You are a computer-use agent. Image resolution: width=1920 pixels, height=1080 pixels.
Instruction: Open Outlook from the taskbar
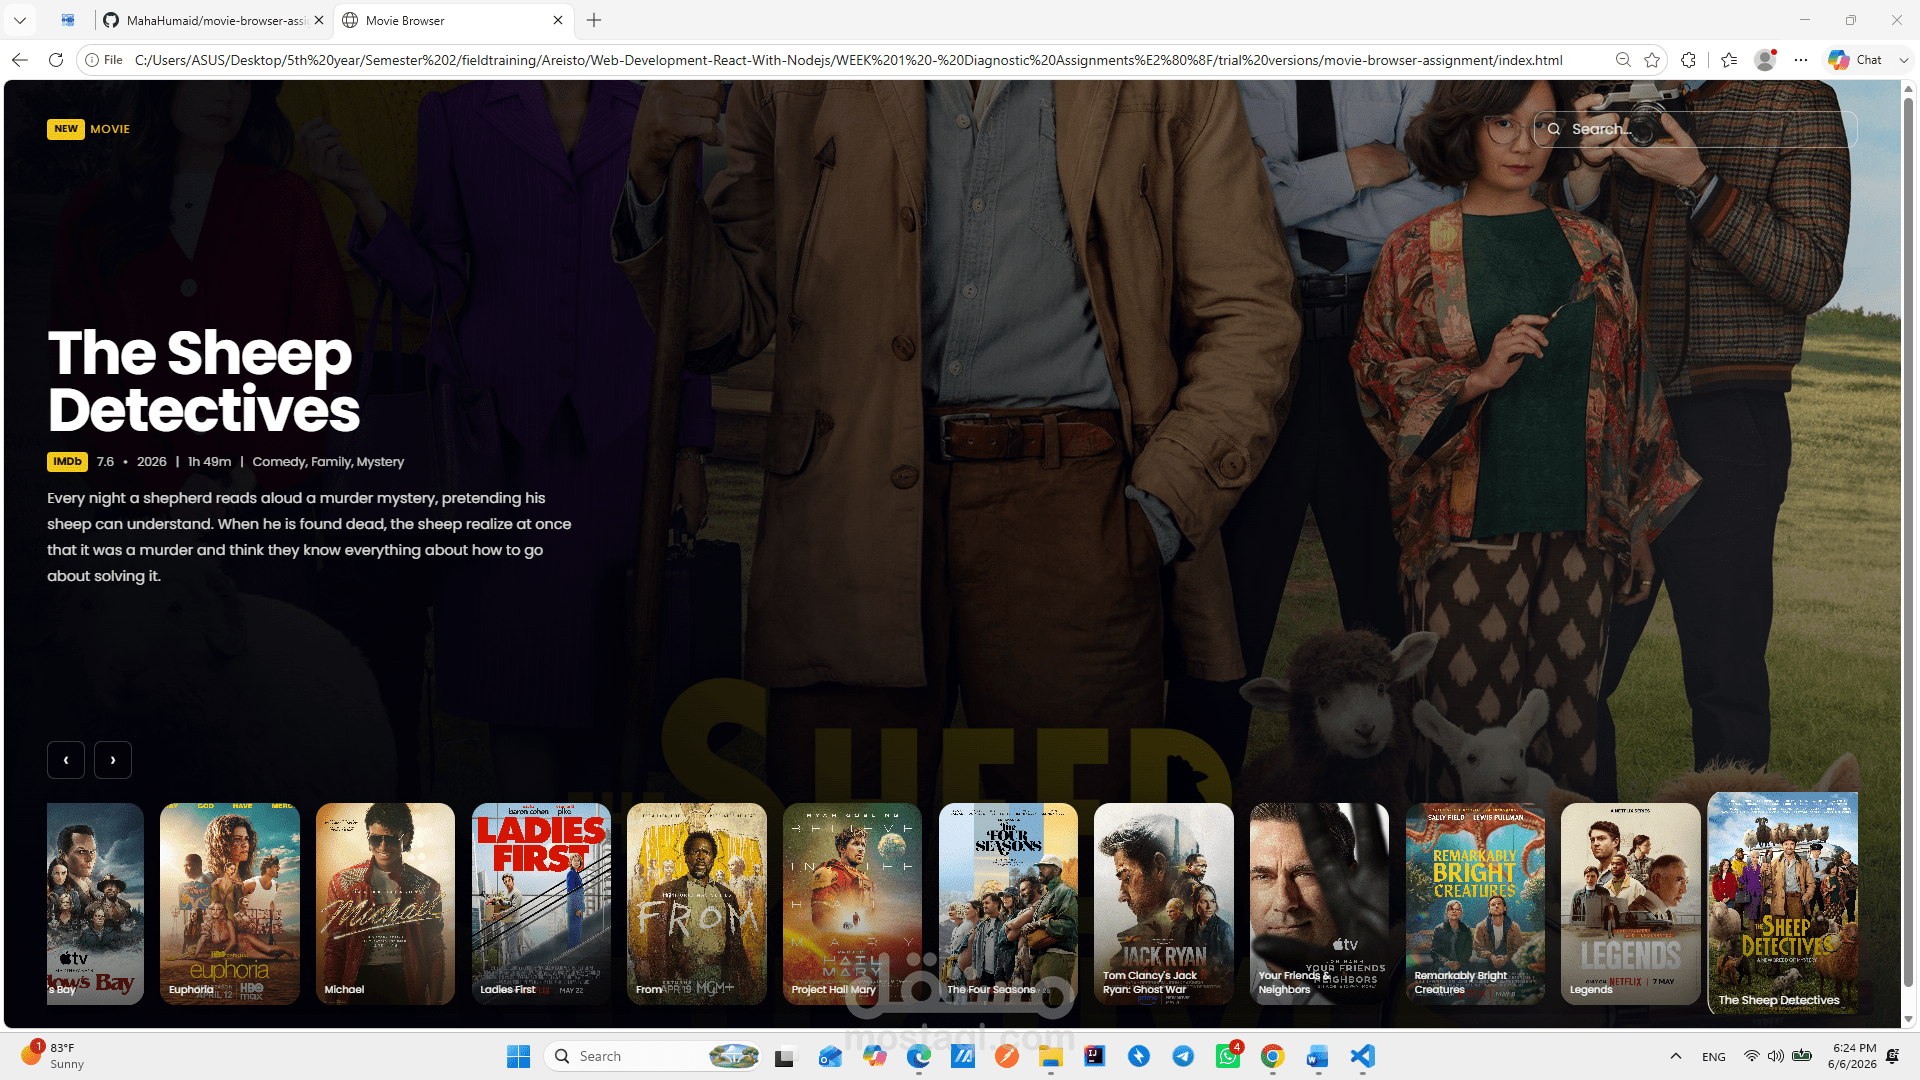tap(830, 1056)
